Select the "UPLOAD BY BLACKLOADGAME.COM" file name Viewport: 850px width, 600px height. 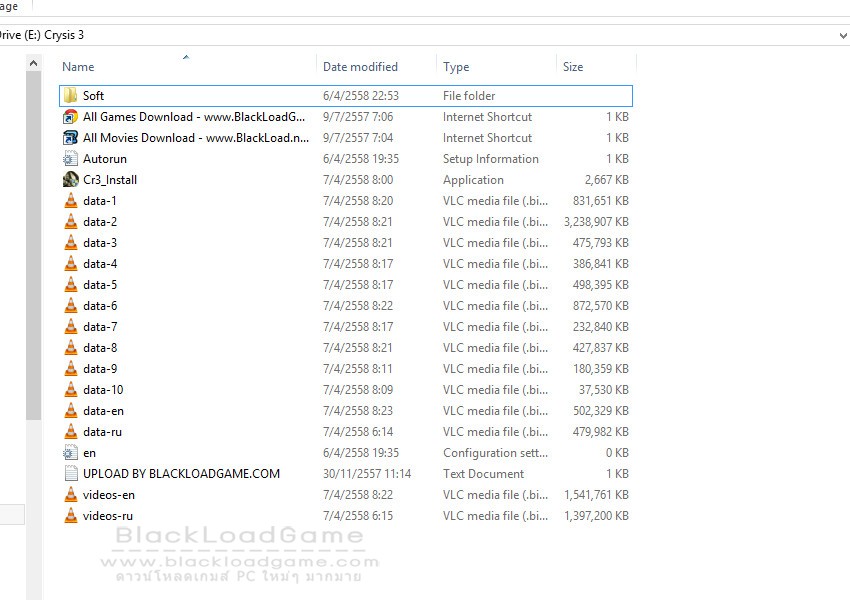181,474
